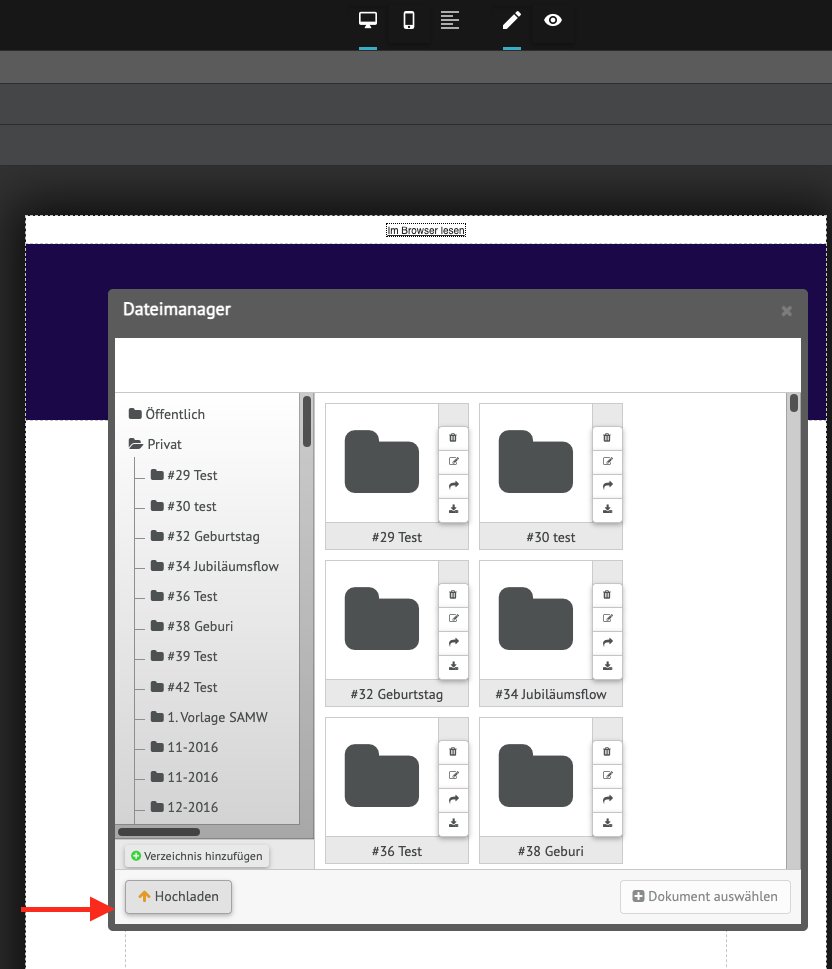Click Dokument auswählen button
The image size is (832, 969).
point(705,897)
